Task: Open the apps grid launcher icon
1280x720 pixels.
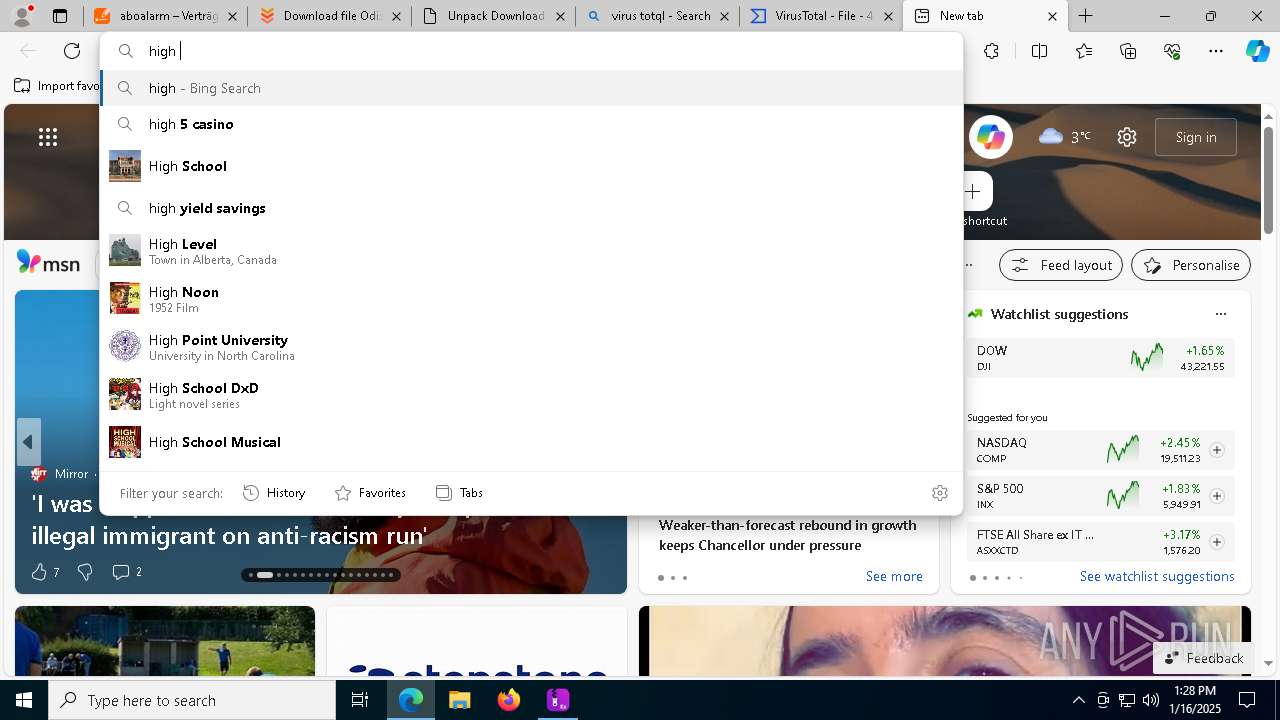Action: [x=48, y=137]
